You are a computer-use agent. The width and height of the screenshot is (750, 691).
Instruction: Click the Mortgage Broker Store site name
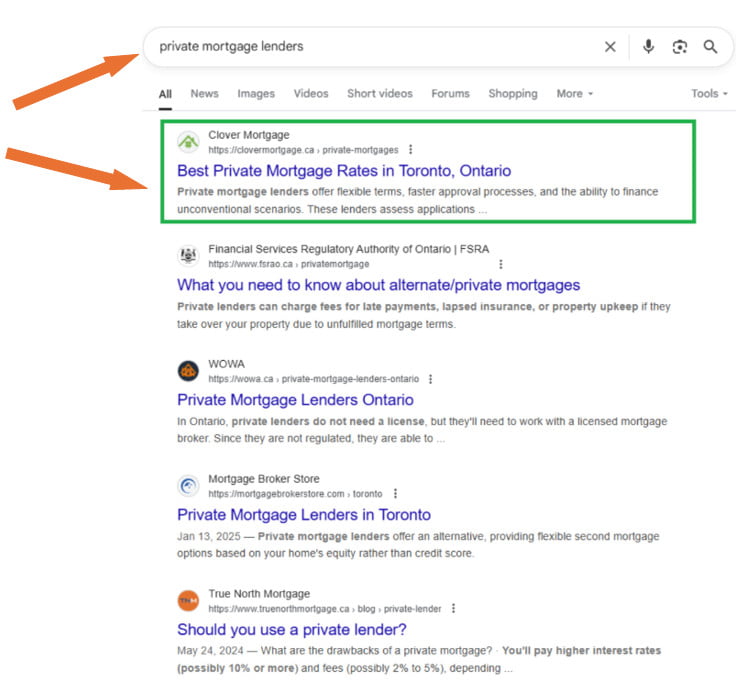coord(264,479)
